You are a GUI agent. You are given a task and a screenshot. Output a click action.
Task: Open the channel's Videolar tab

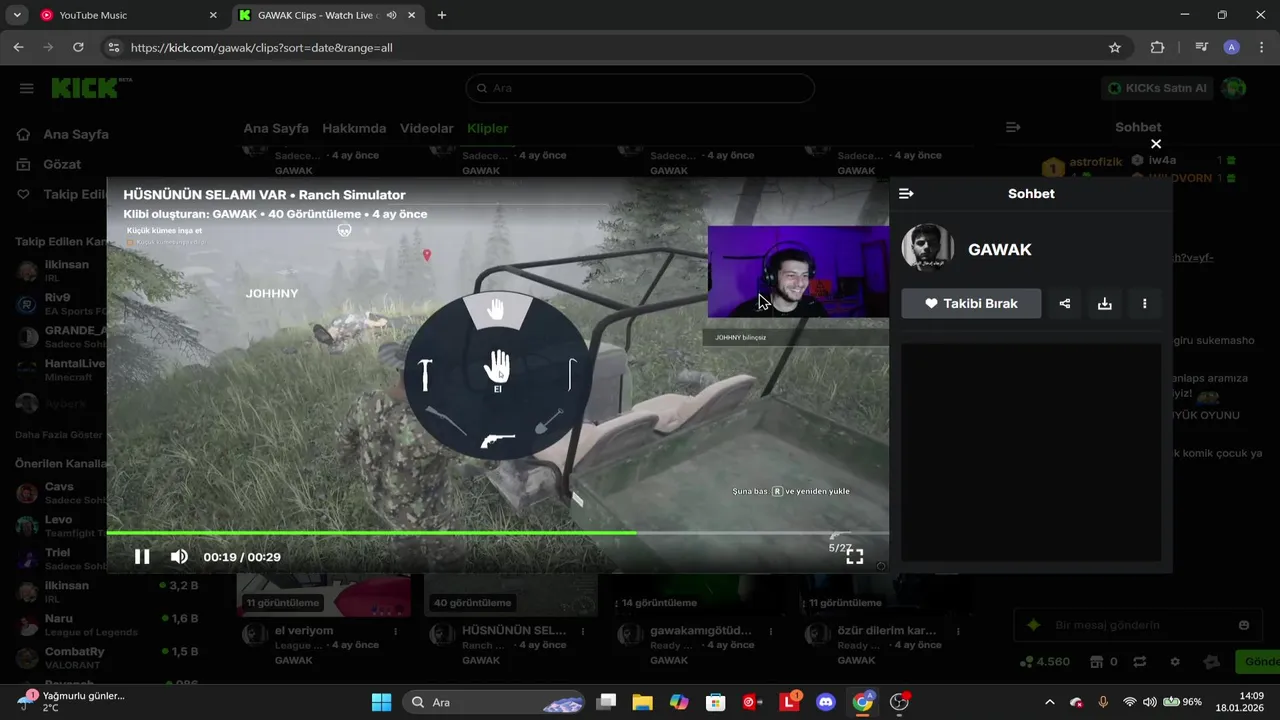point(427,128)
